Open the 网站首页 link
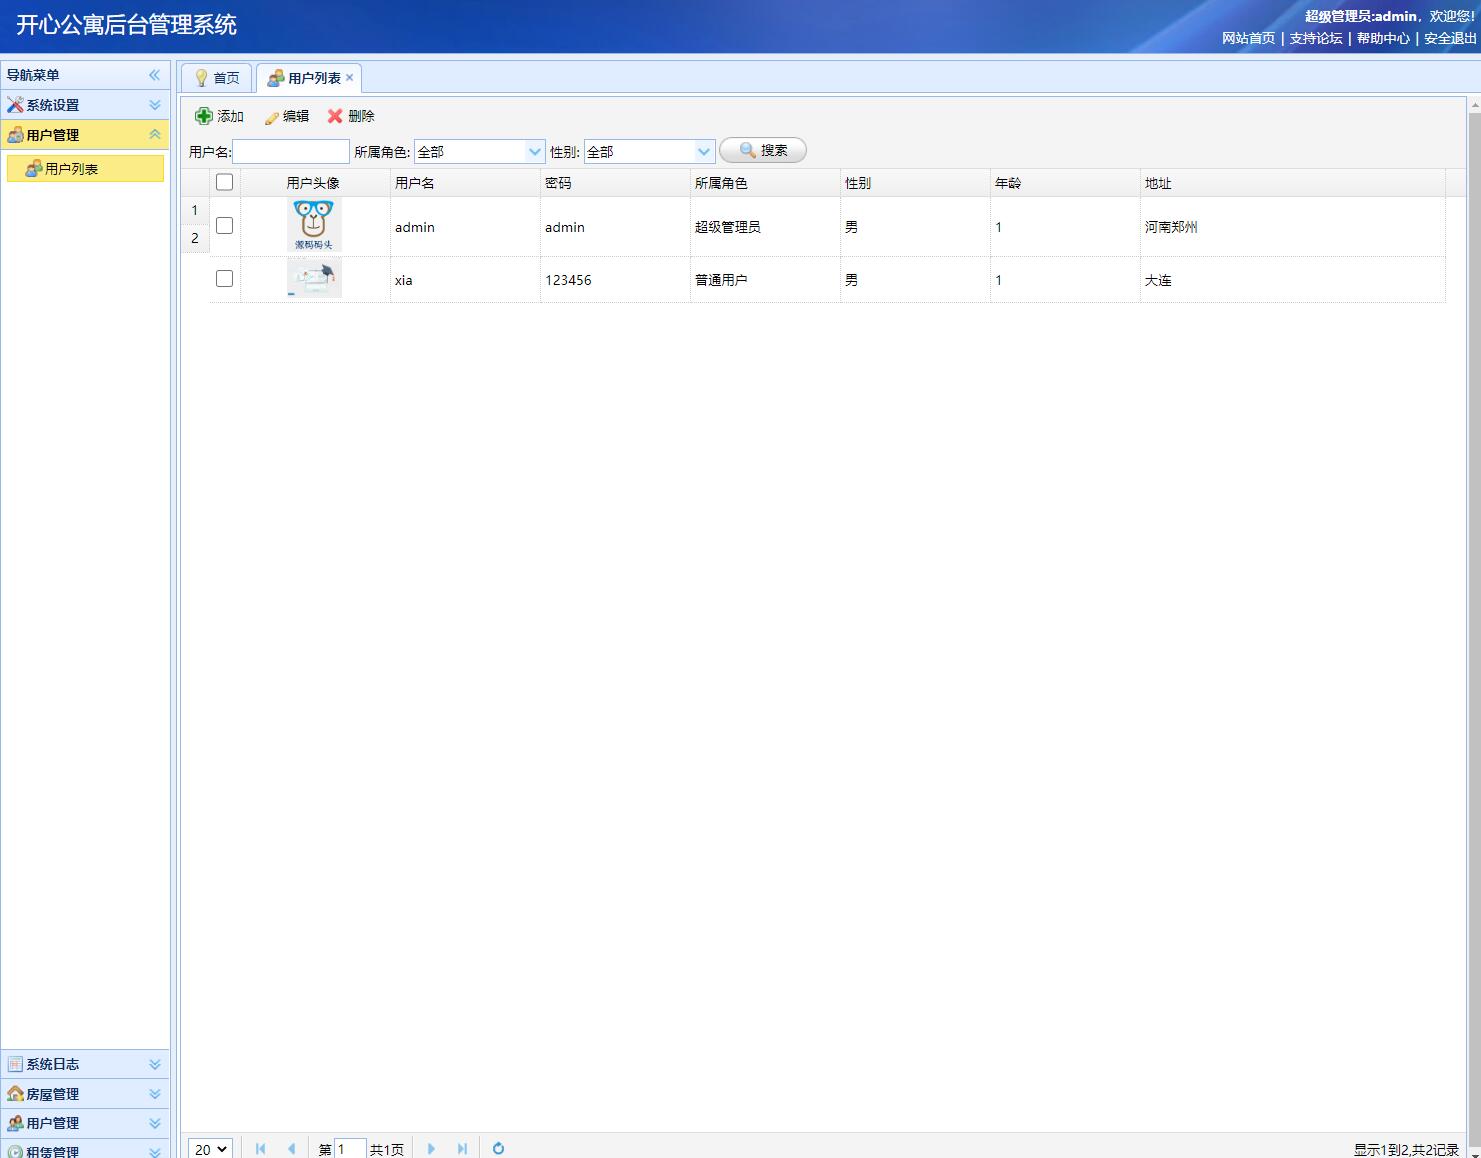Screen dimensions: 1481x1158 tap(1248, 38)
